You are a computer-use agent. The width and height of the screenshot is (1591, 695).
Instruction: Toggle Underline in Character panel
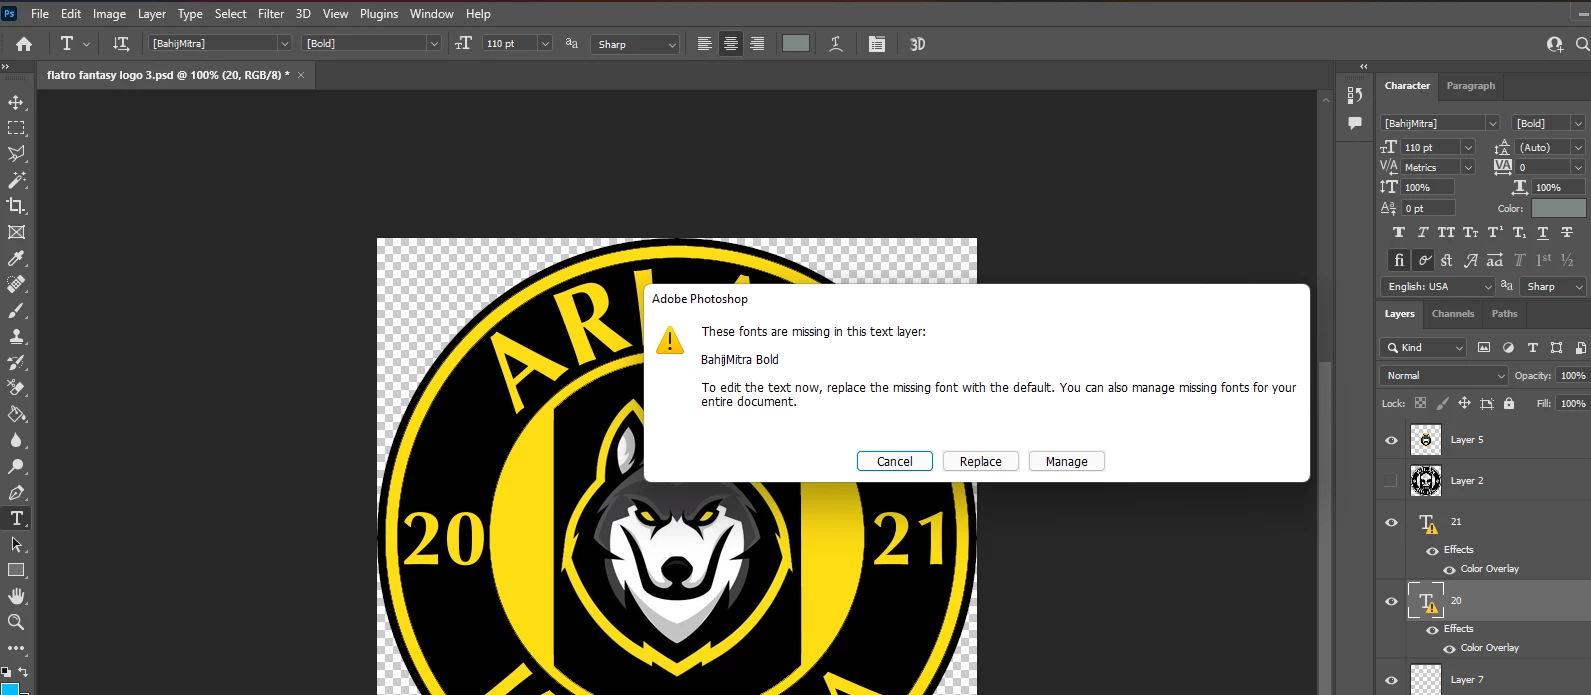click(1543, 232)
